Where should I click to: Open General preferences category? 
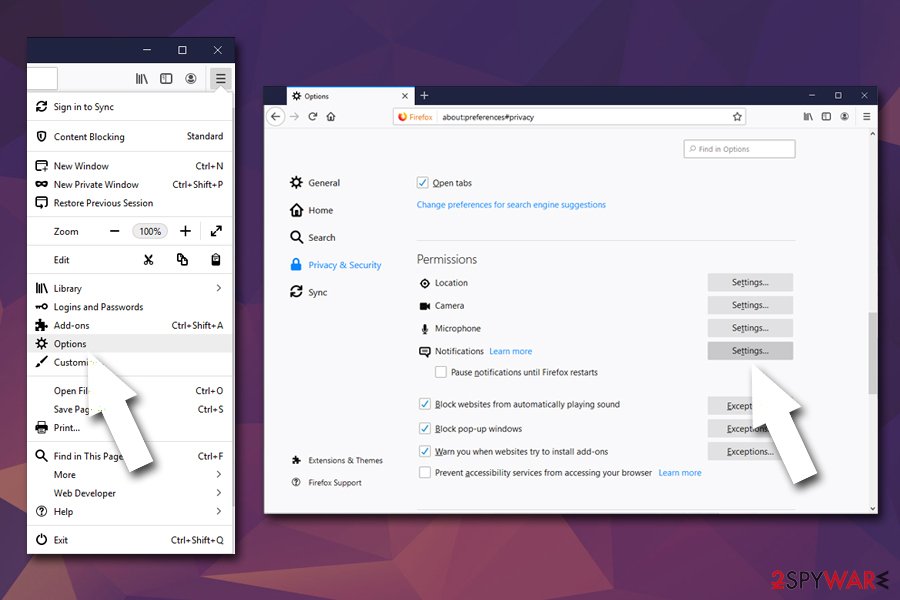(x=315, y=183)
